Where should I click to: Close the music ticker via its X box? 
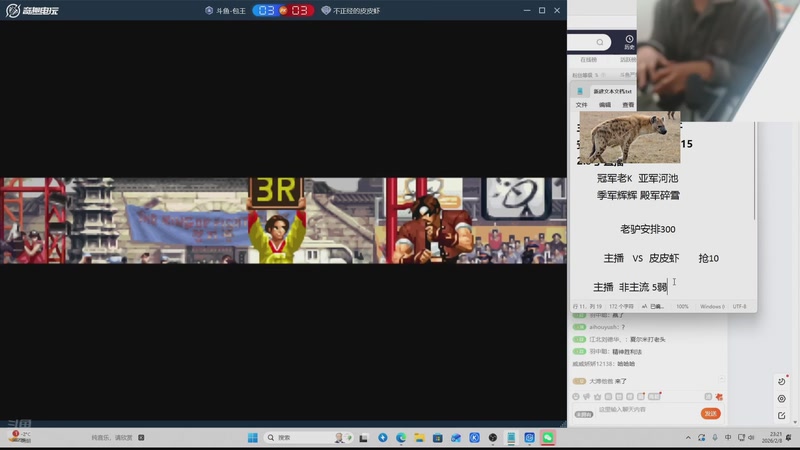click(141, 437)
